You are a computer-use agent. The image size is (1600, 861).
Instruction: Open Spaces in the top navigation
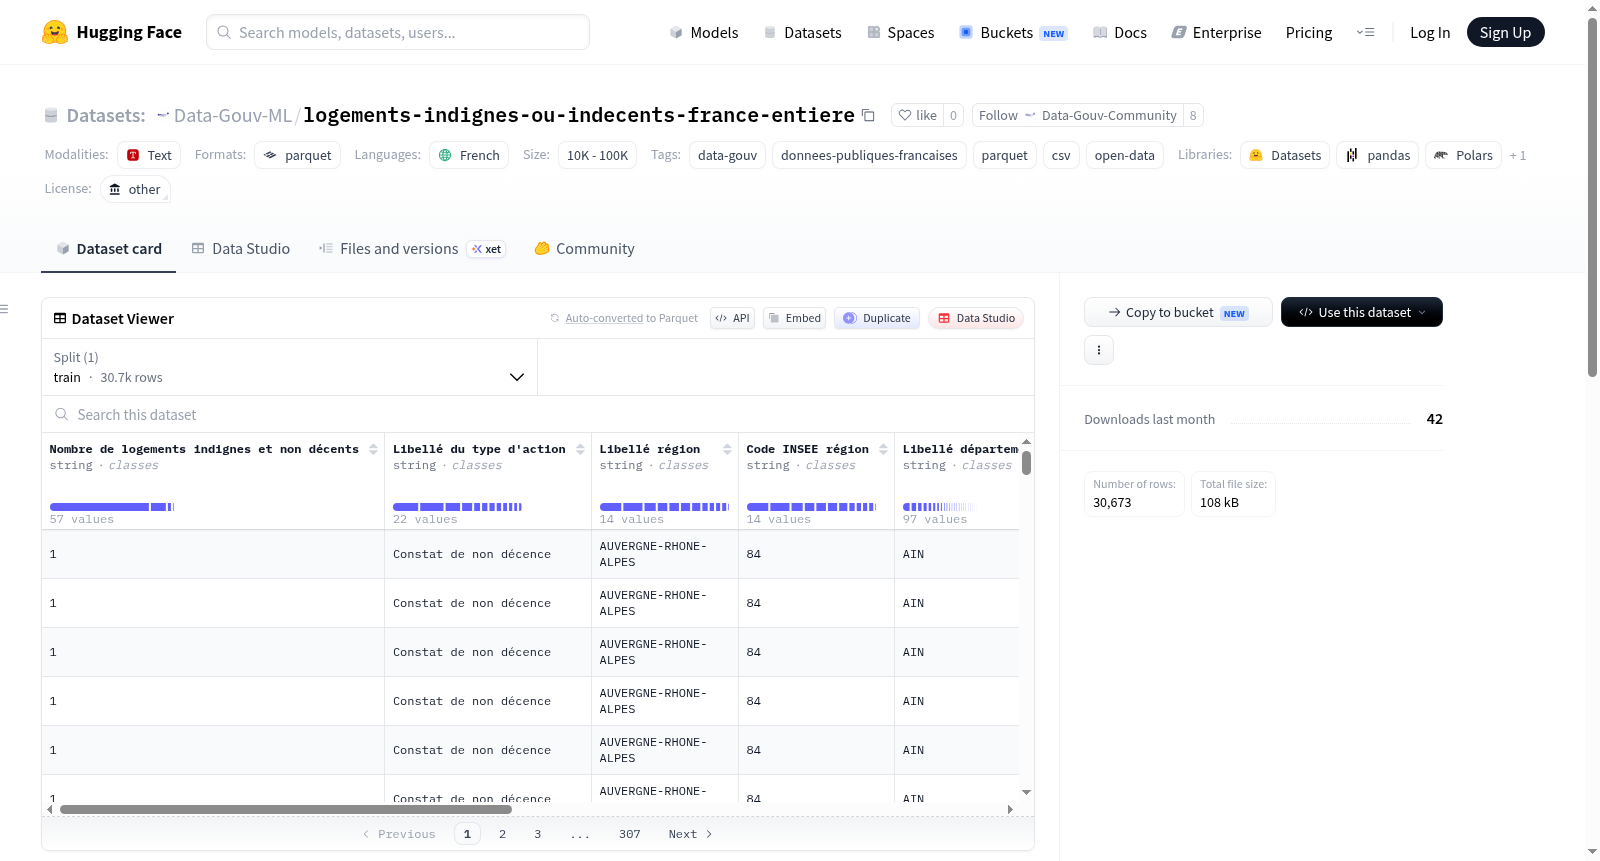(901, 33)
